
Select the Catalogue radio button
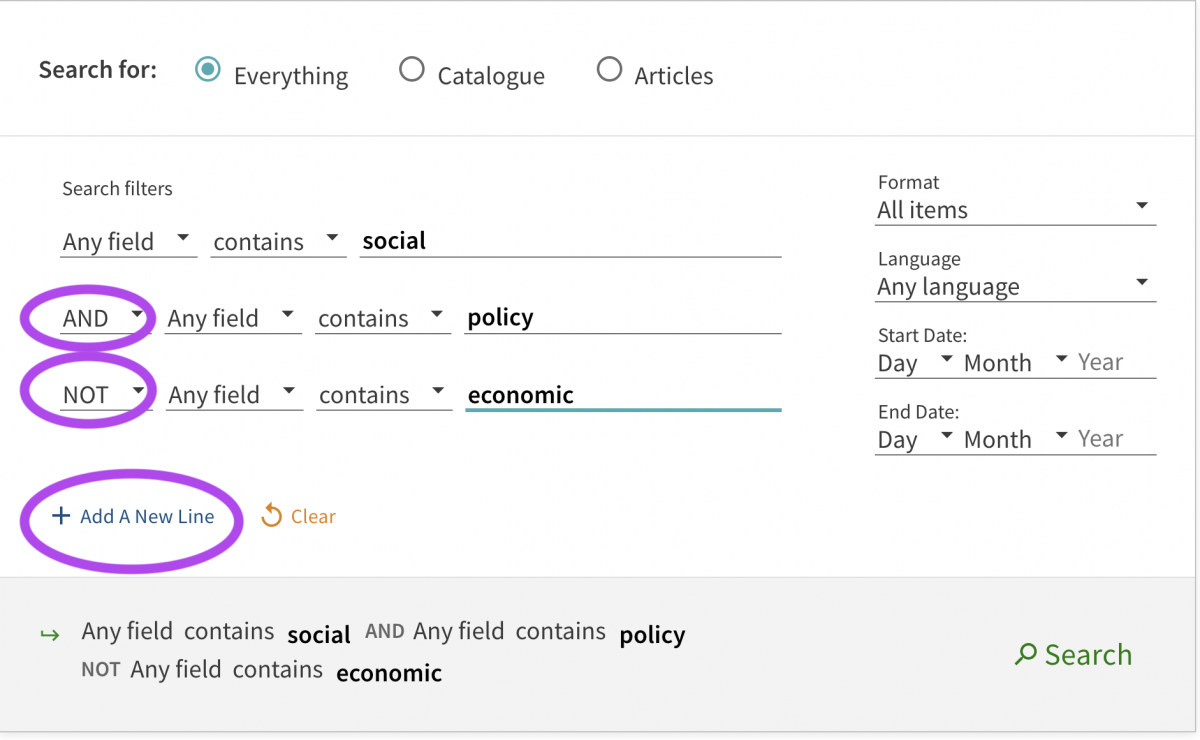tap(411, 70)
